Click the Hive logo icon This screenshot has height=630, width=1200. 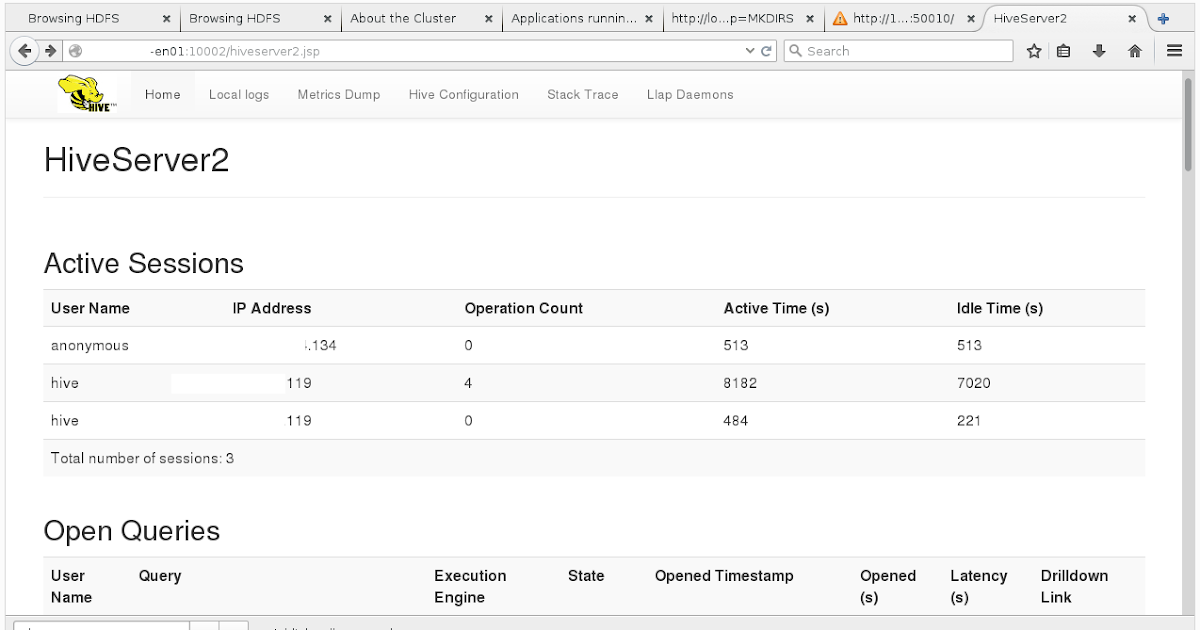85,92
